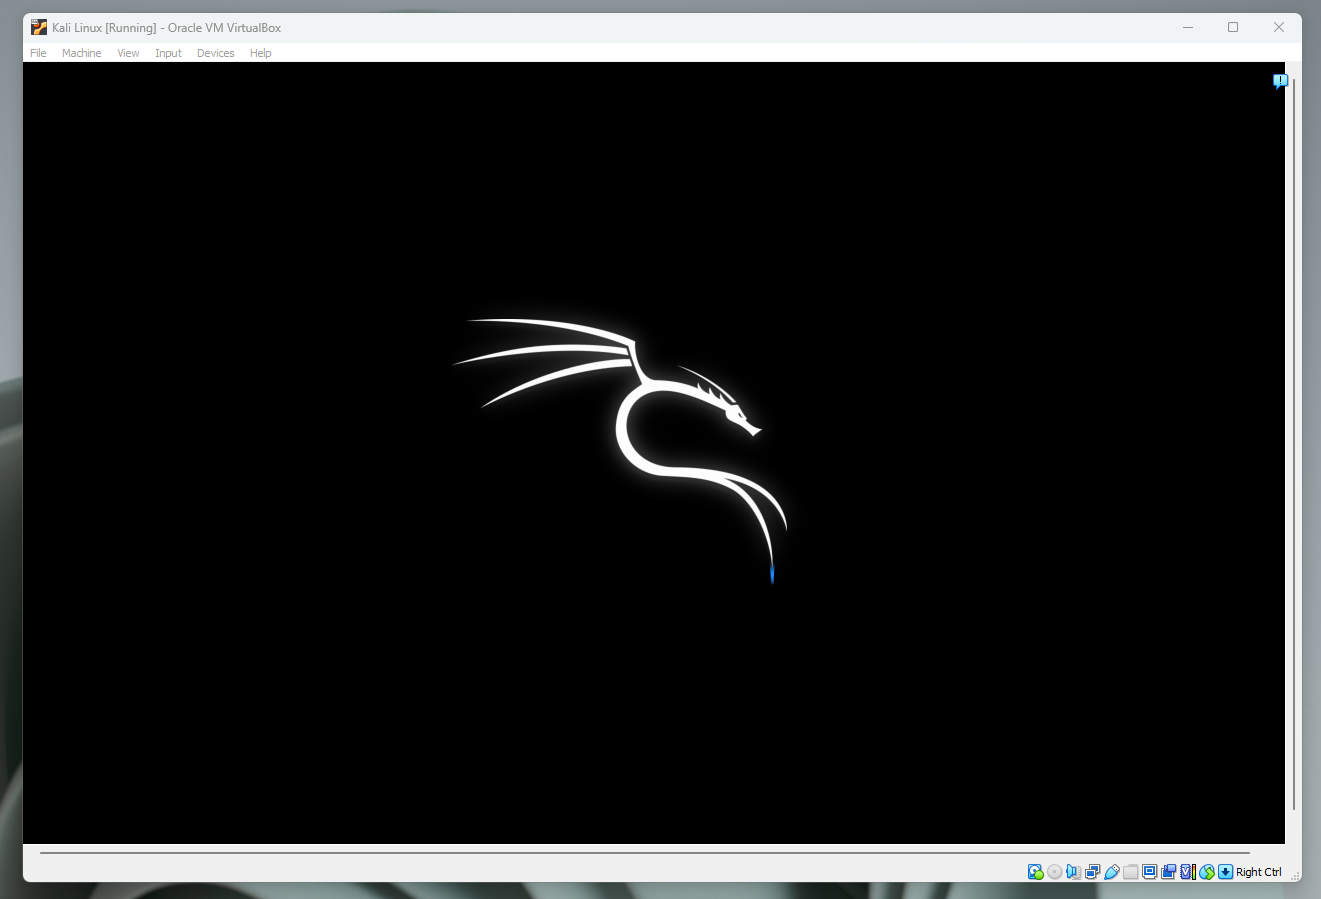Screen dimensions: 1321x899
Task: Click the keyboard capture arrow icon
Action: click(1225, 872)
